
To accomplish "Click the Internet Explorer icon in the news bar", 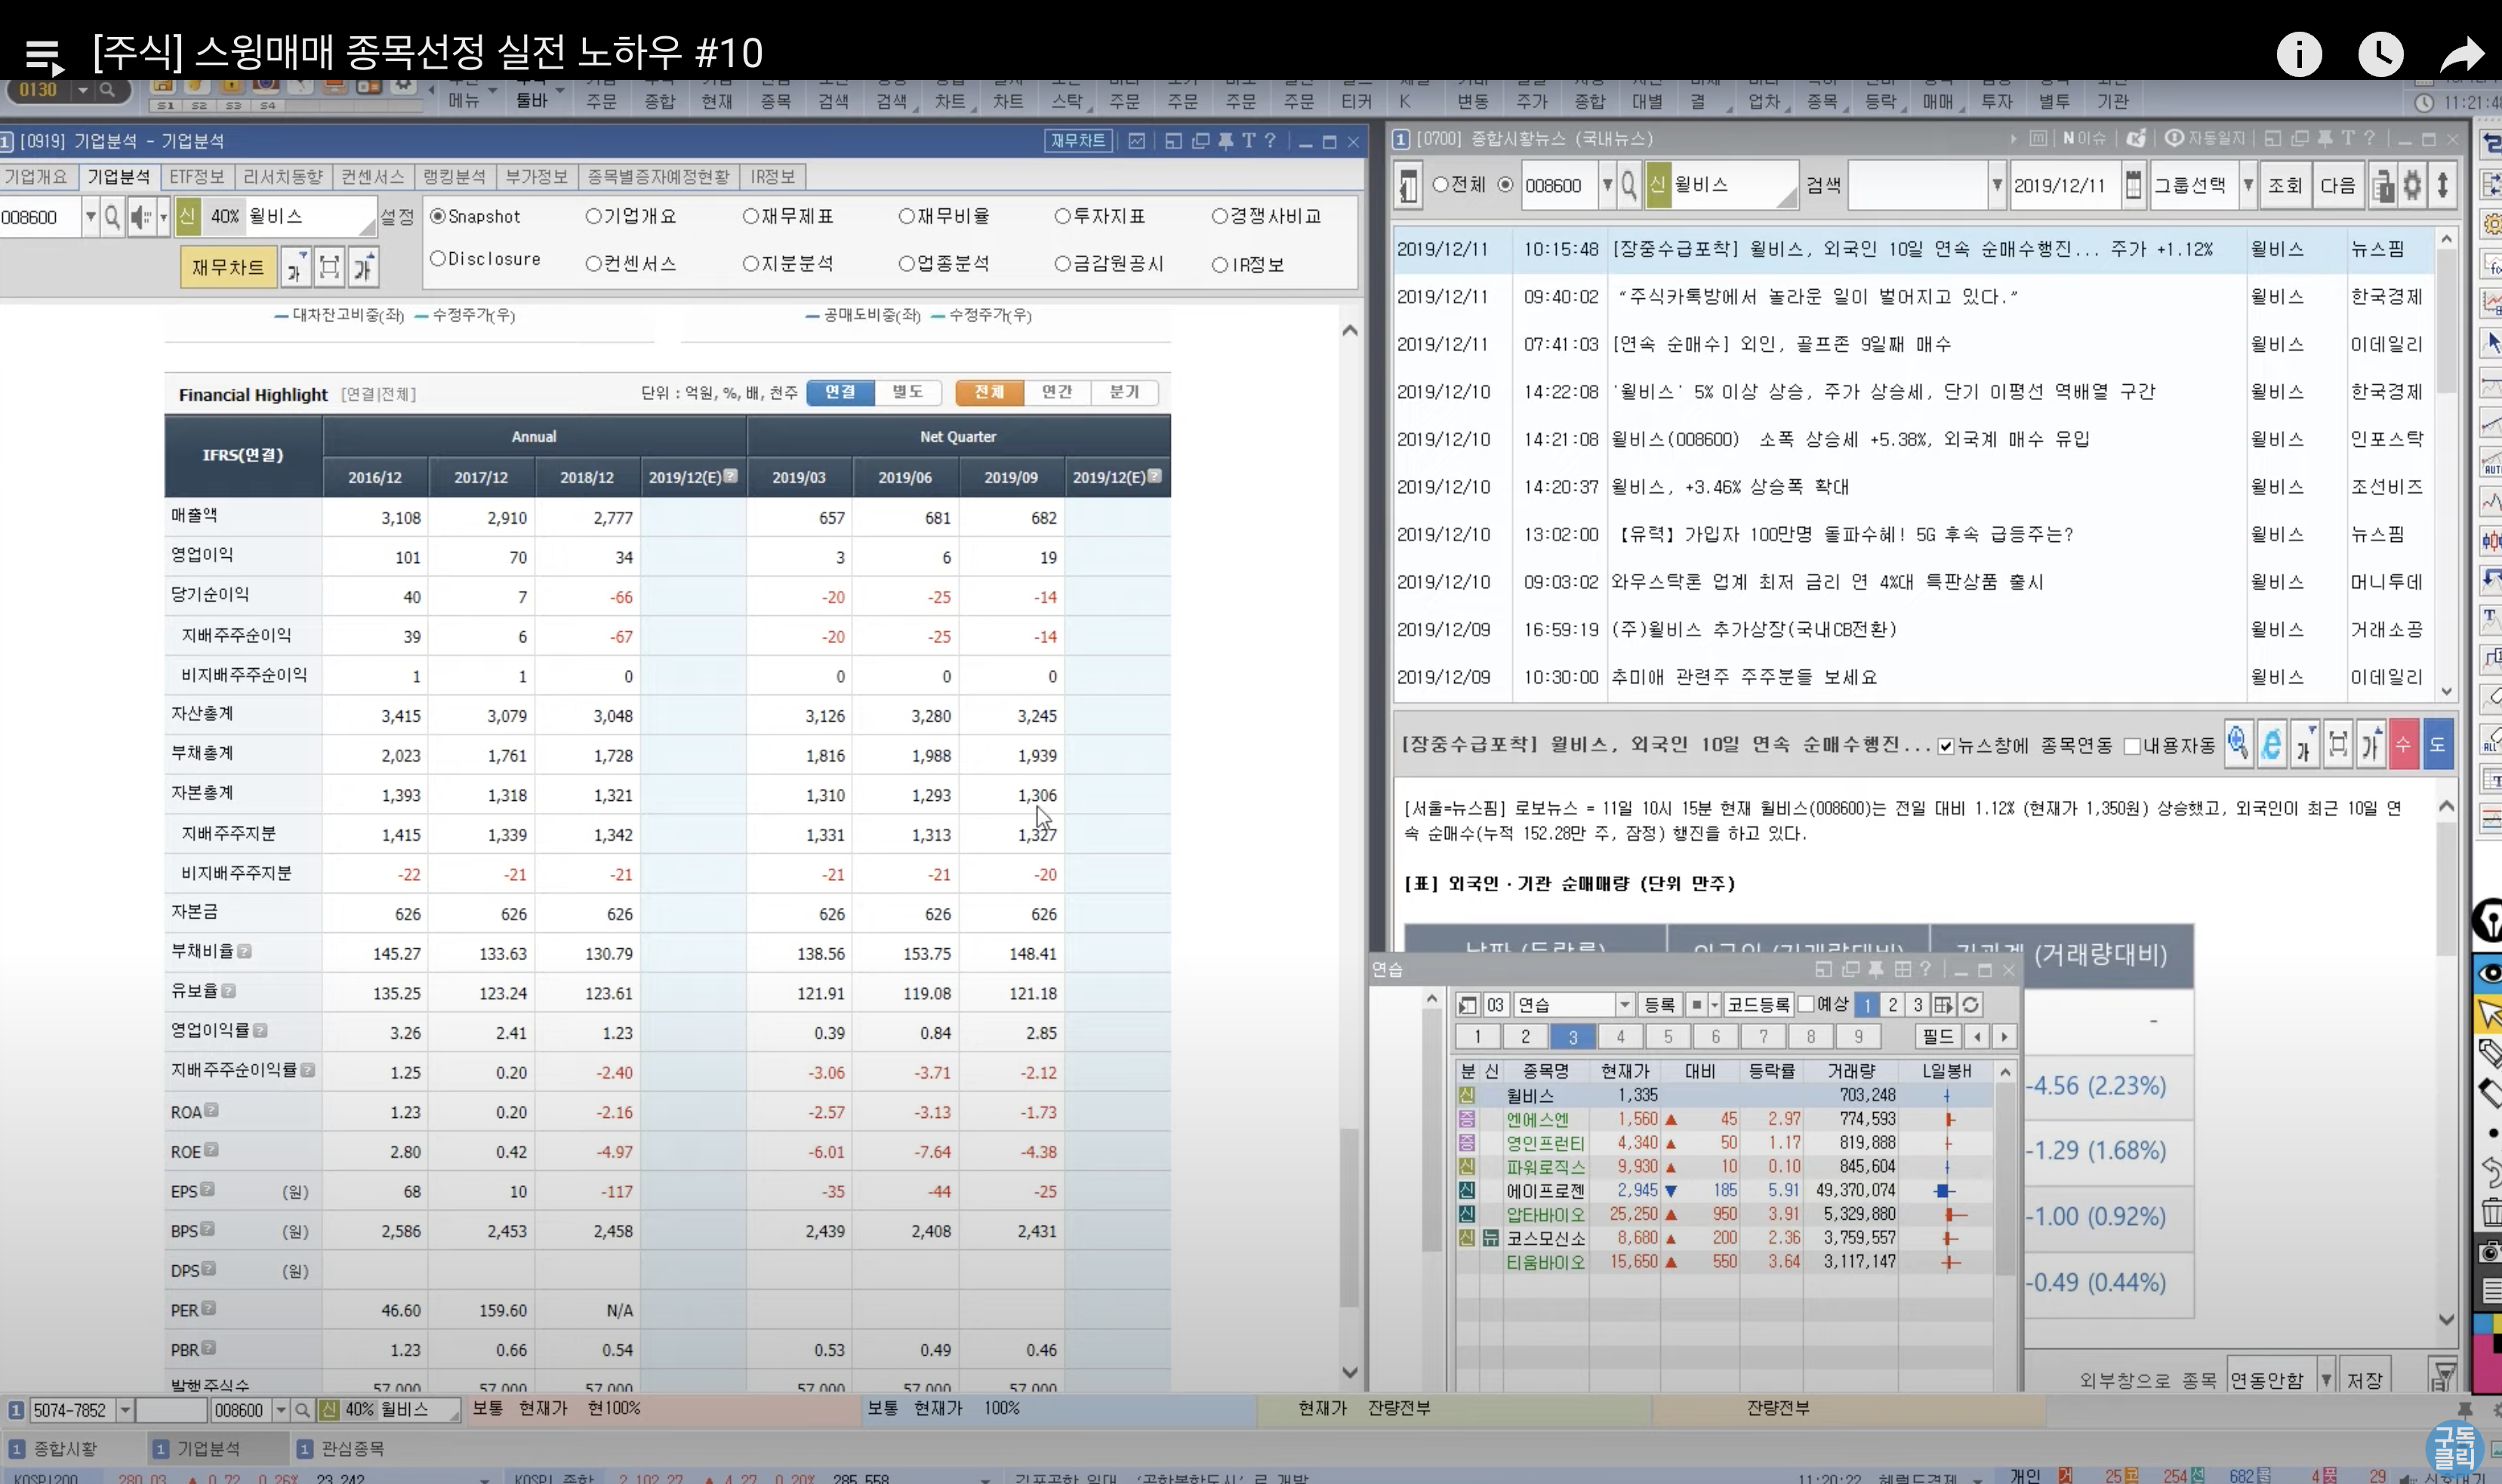I will tap(2271, 745).
